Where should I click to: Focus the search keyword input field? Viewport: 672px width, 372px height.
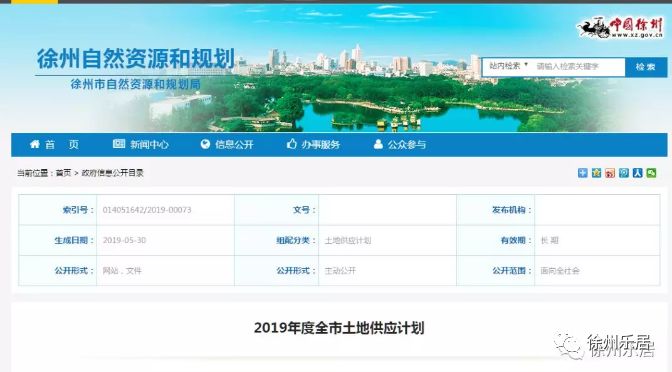579,66
